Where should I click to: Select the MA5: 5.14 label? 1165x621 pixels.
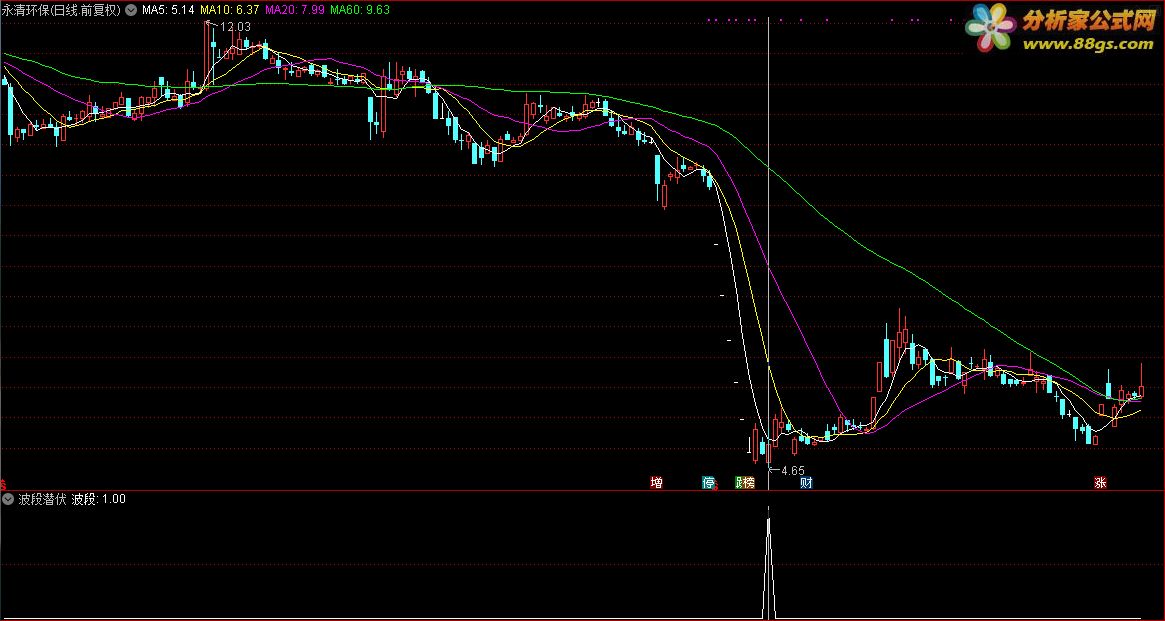pos(168,10)
